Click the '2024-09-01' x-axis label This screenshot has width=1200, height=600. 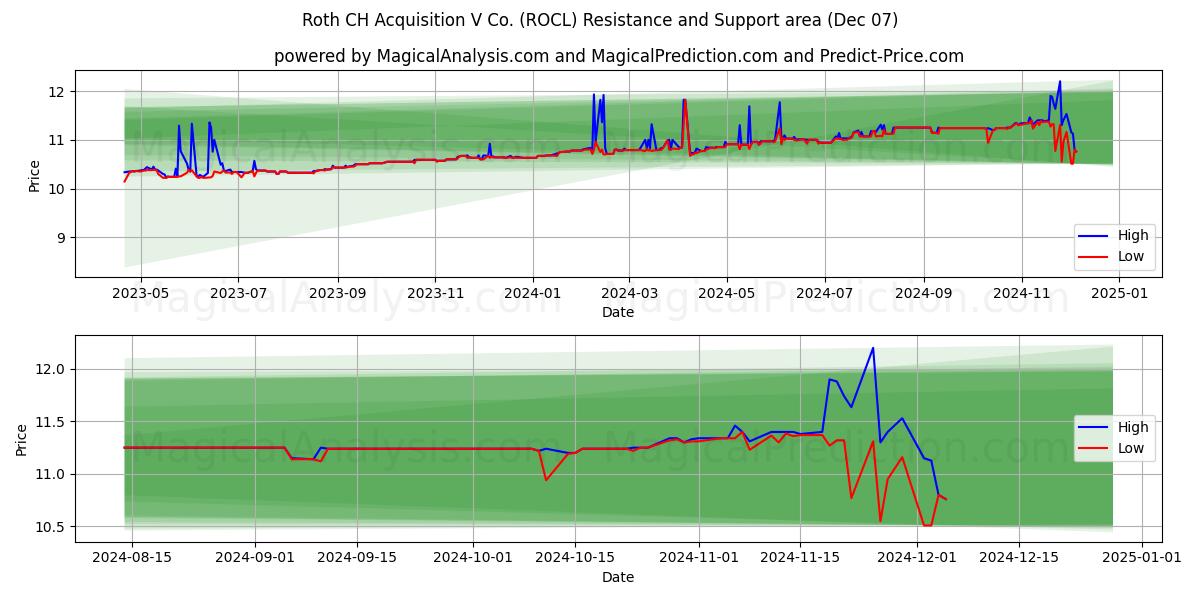point(254,559)
